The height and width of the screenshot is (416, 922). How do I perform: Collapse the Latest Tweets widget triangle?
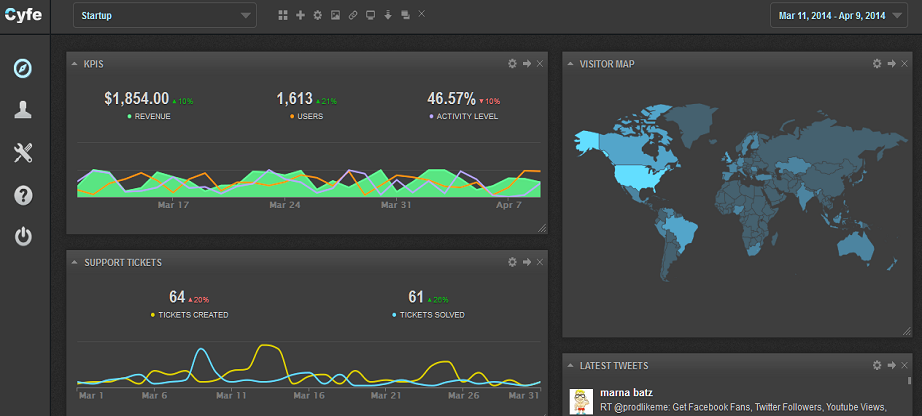tap(570, 365)
